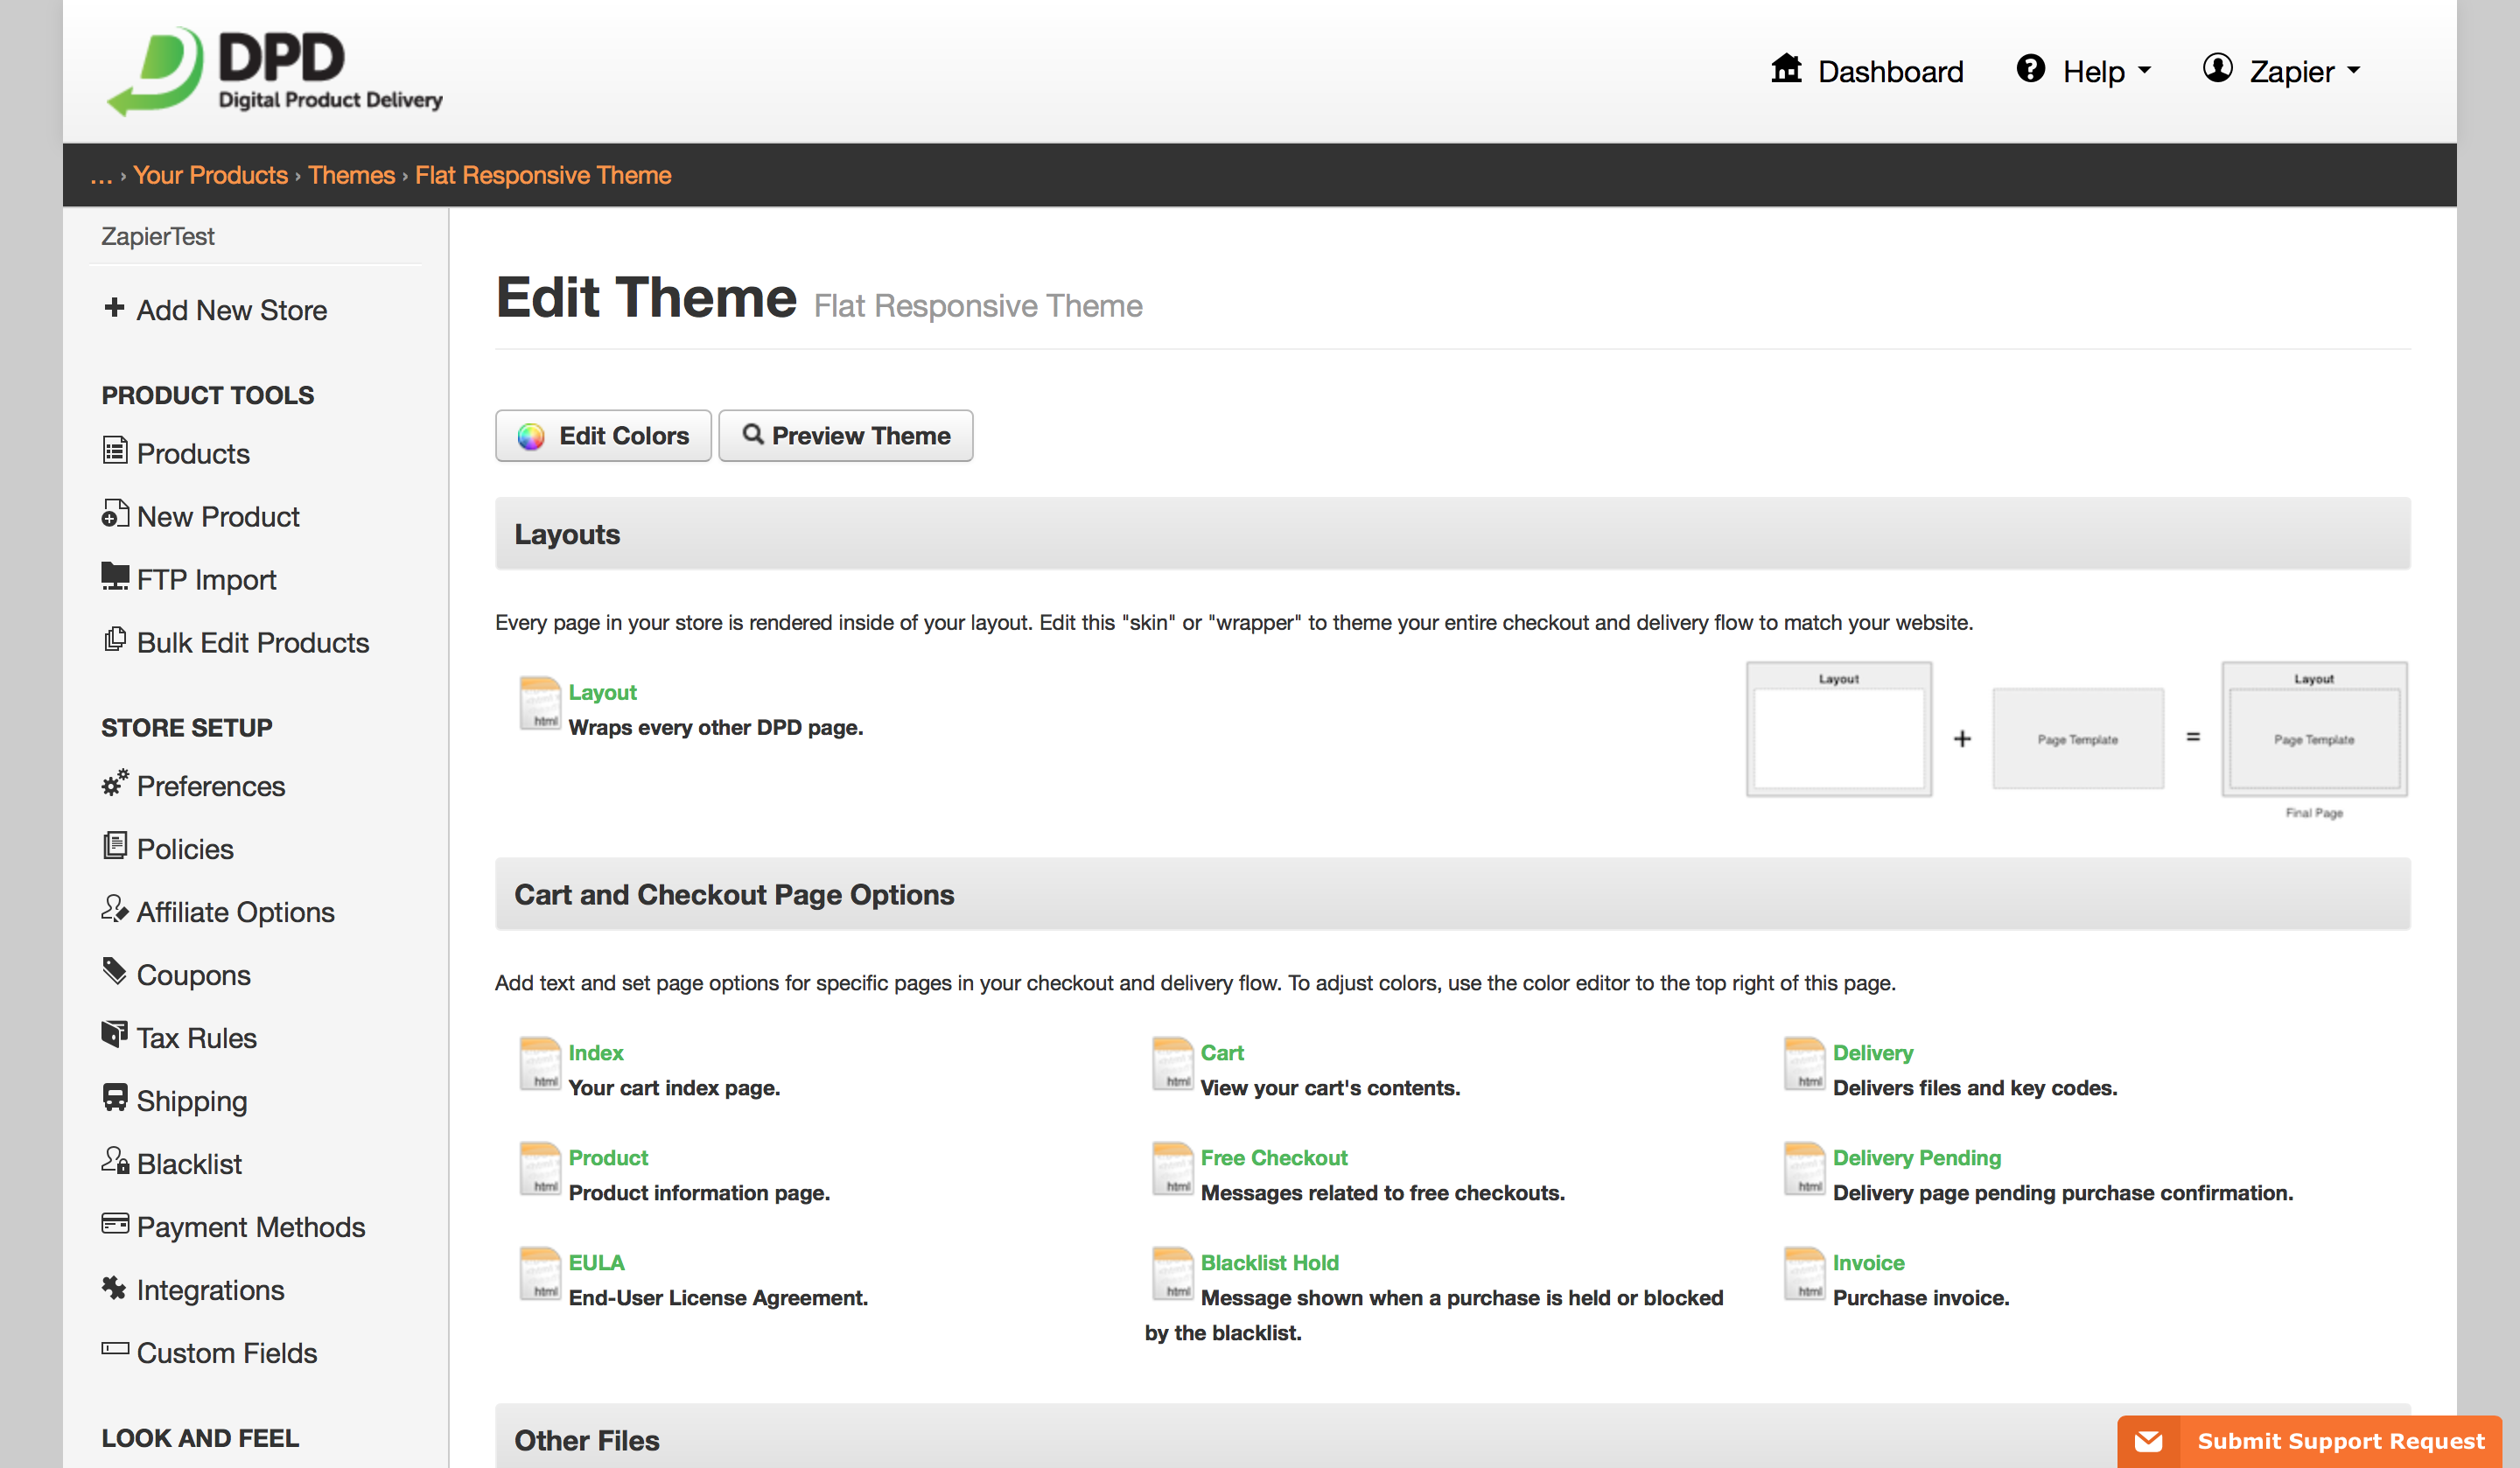Click the Payment Methods credit card icon
2520x1468 pixels.
coord(115,1224)
